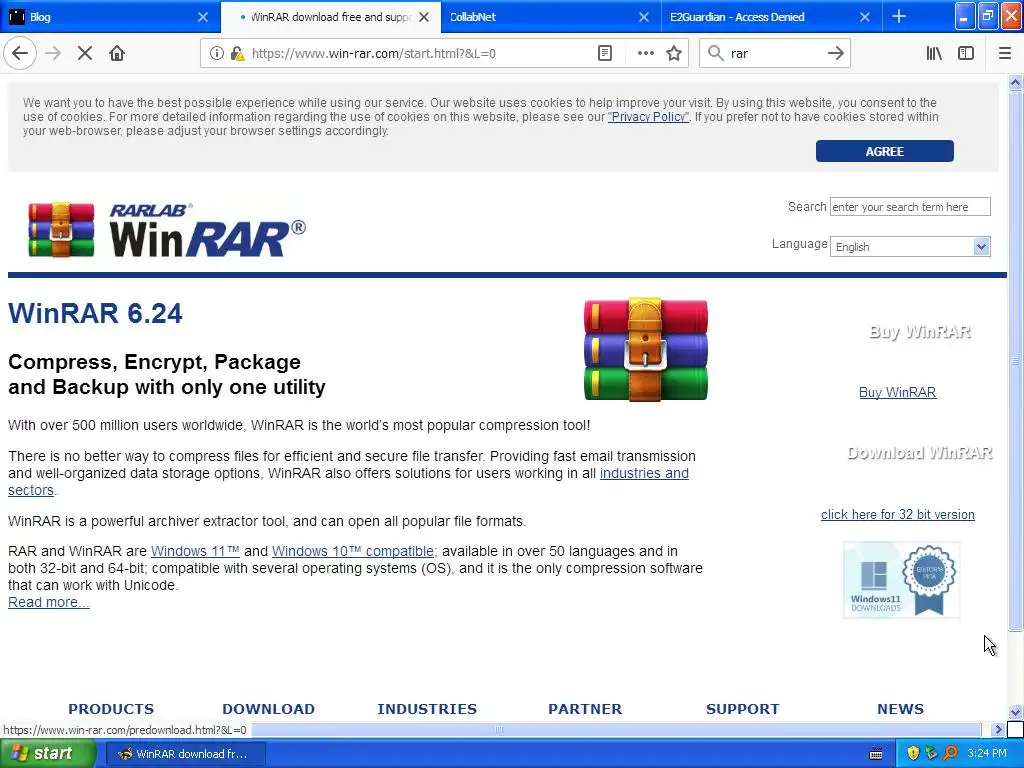Click the URL address bar

pyautogui.click(x=419, y=54)
